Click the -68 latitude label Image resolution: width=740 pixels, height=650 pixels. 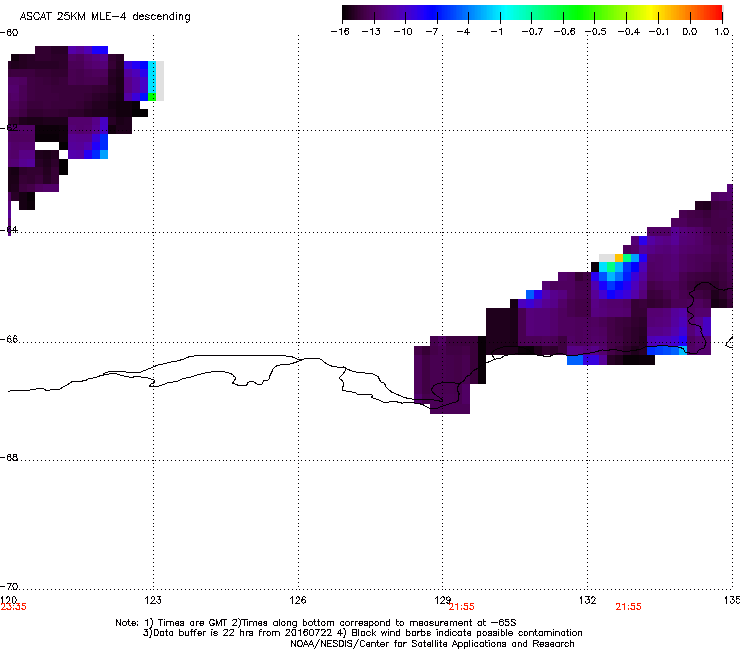(x=9, y=457)
